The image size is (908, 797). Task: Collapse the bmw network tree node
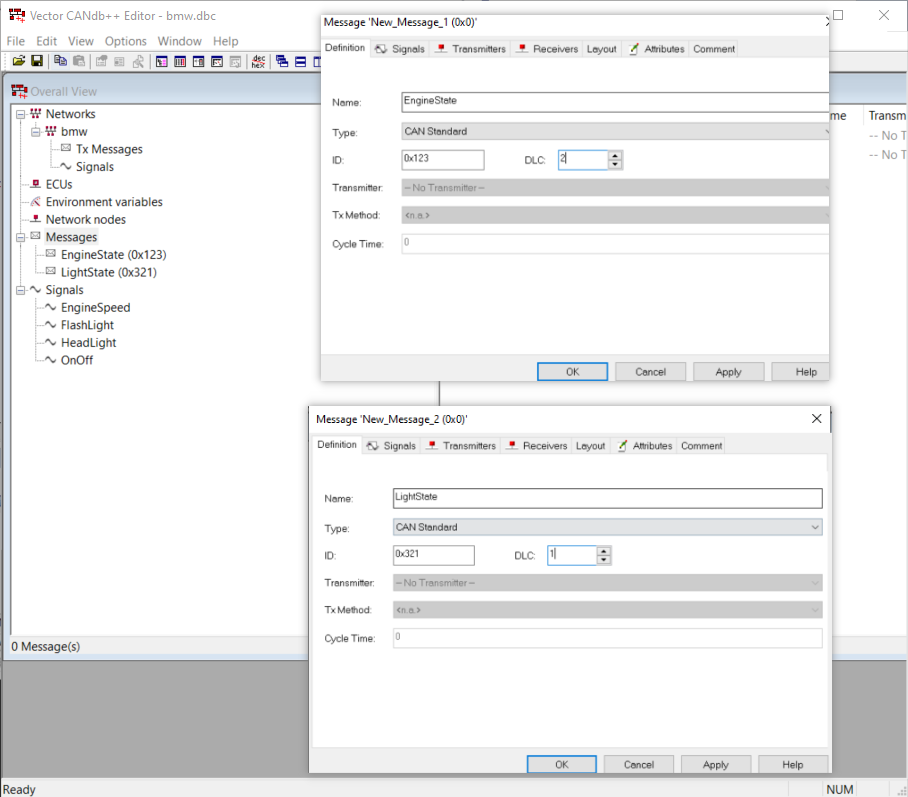coord(34,131)
